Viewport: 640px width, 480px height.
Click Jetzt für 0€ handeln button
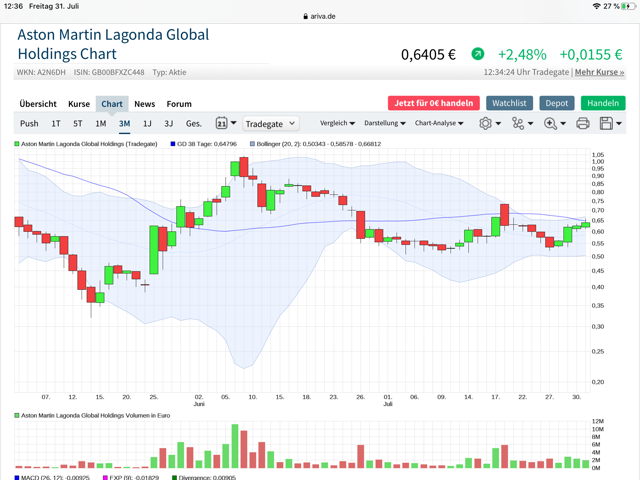click(433, 103)
